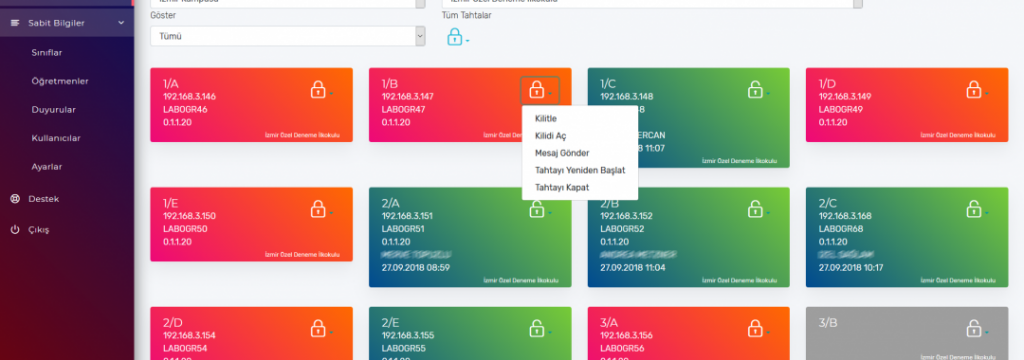This screenshot has width=1024, height=360.
Task: Click the Tüm Tahtalar blue lock icon
Action: [455, 37]
